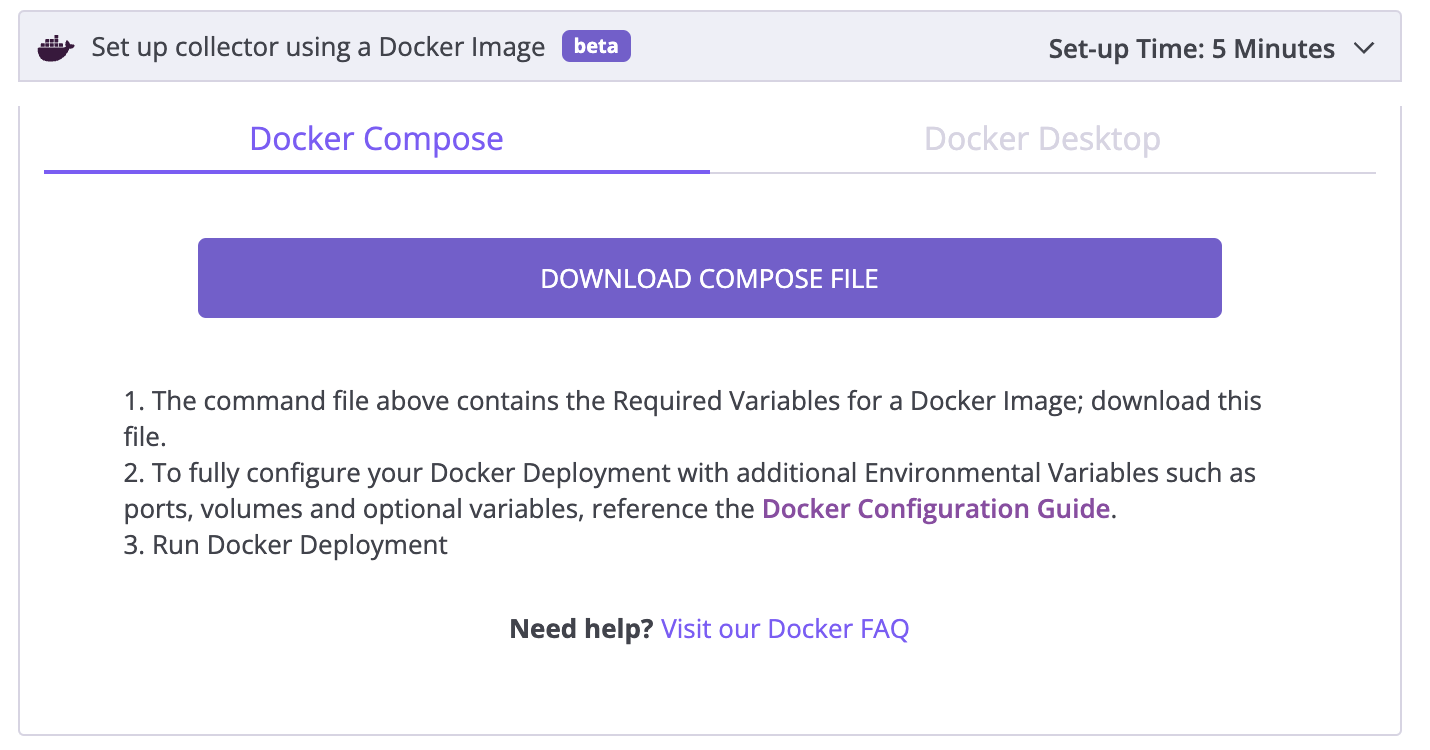The width and height of the screenshot is (1430, 750).
Task: Select the Docker Compose tab
Action: [376, 138]
